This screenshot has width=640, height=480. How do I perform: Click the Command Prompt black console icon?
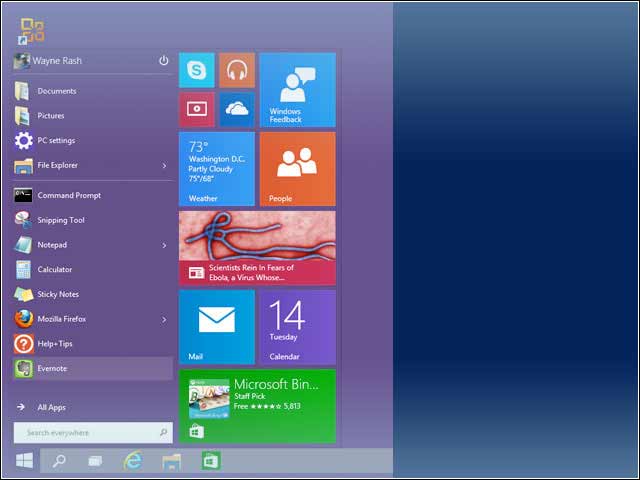[x=23, y=195]
